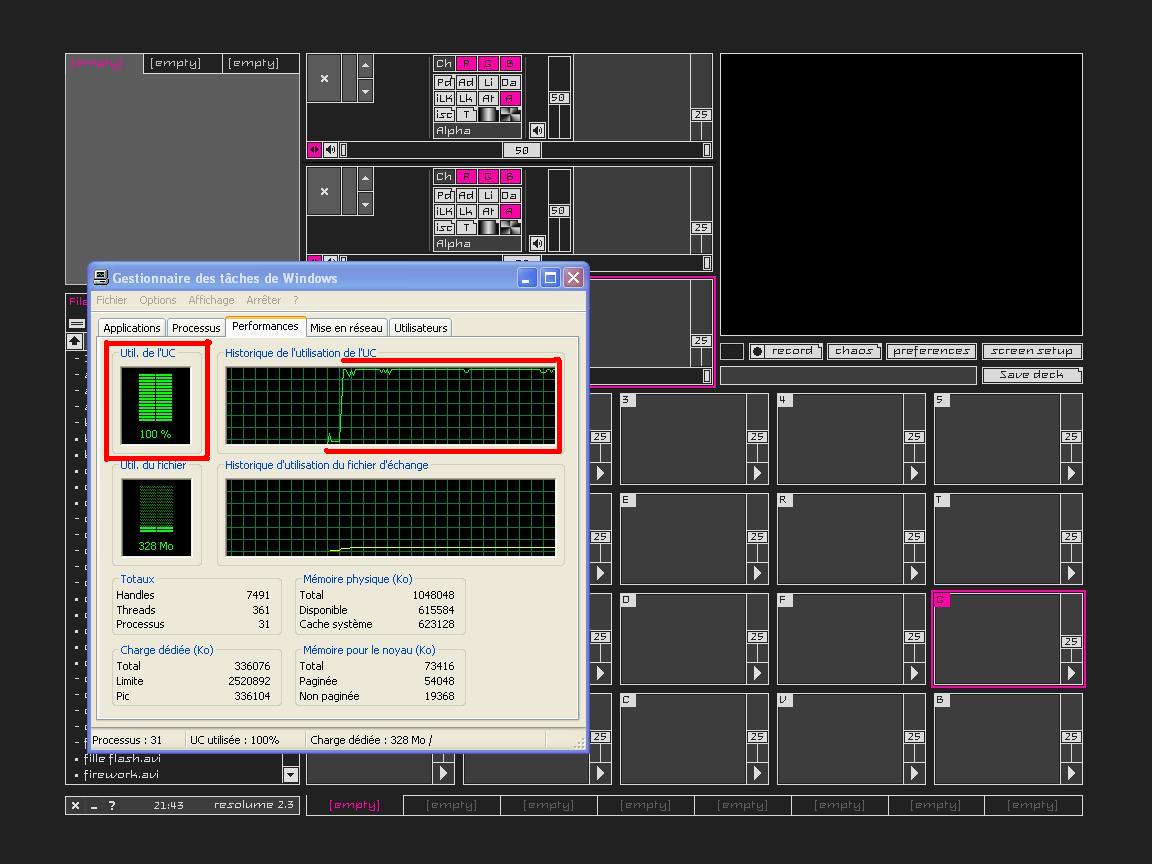The image size is (1152, 864).
Task: Clear the top layer with its X button
Action: coord(324,78)
